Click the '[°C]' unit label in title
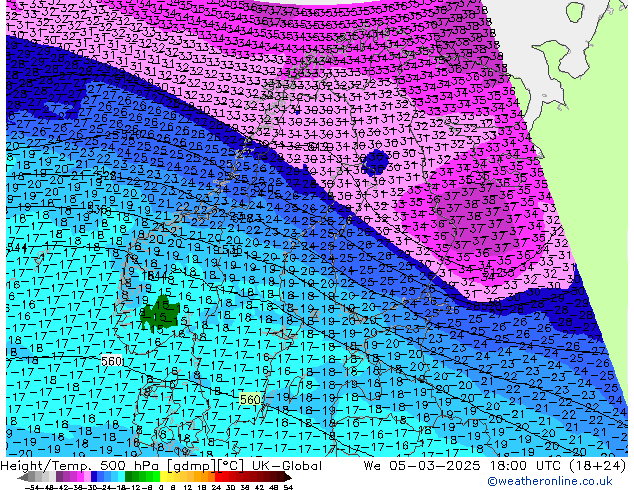Image resolution: width=634 pixels, height=490 pixels. tap(229, 466)
